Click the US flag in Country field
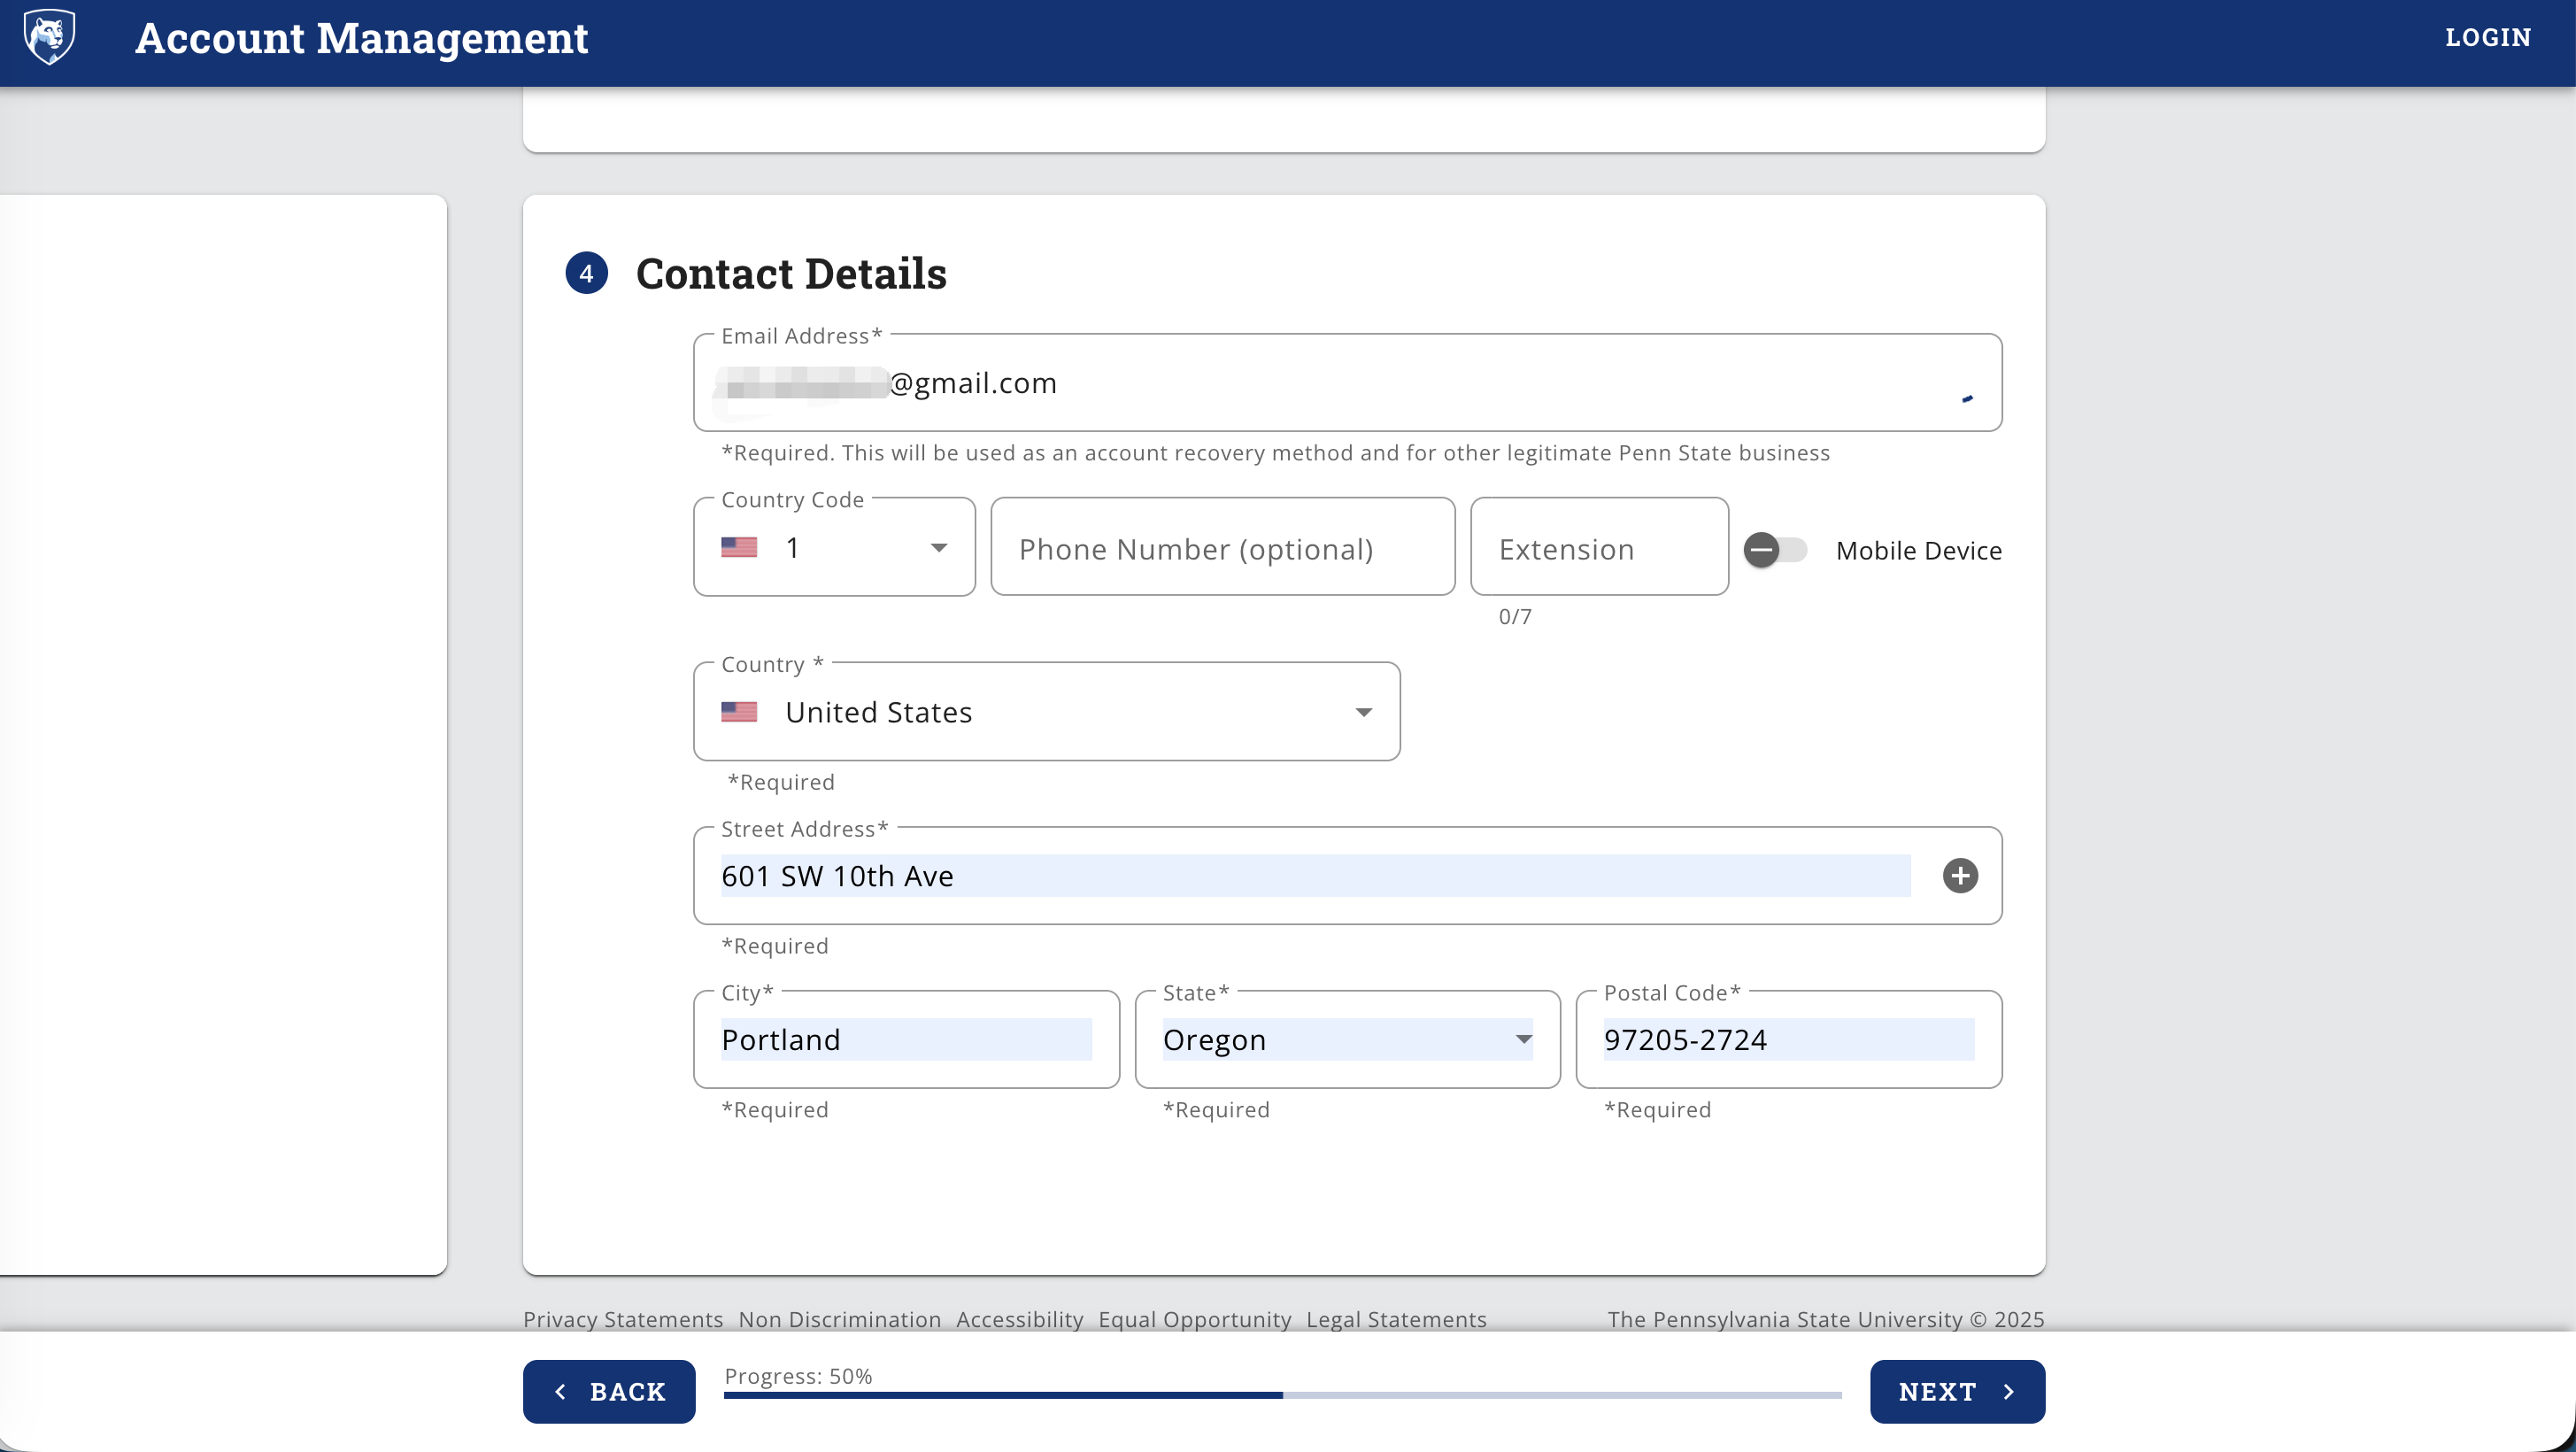This screenshot has width=2576, height=1452. [x=739, y=712]
